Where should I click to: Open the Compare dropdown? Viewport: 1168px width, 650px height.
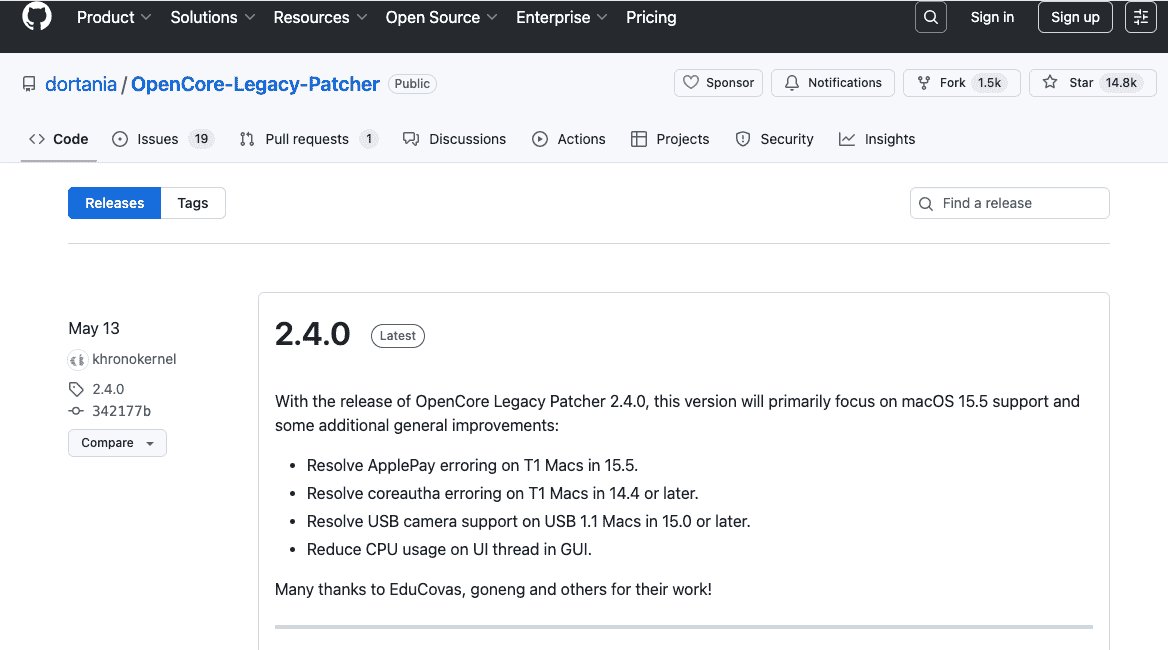click(117, 443)
